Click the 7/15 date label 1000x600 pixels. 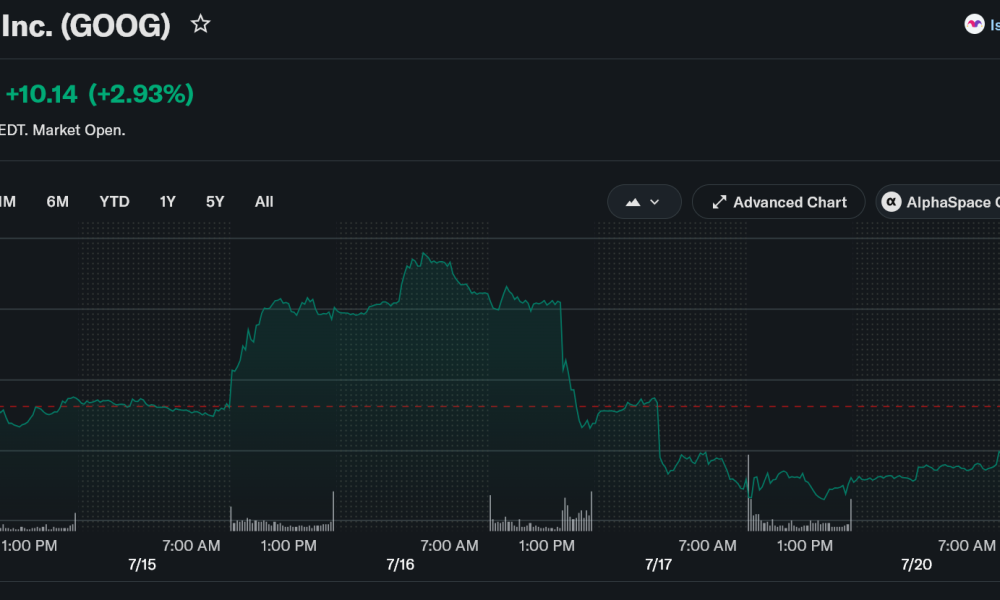pos(142,564)
